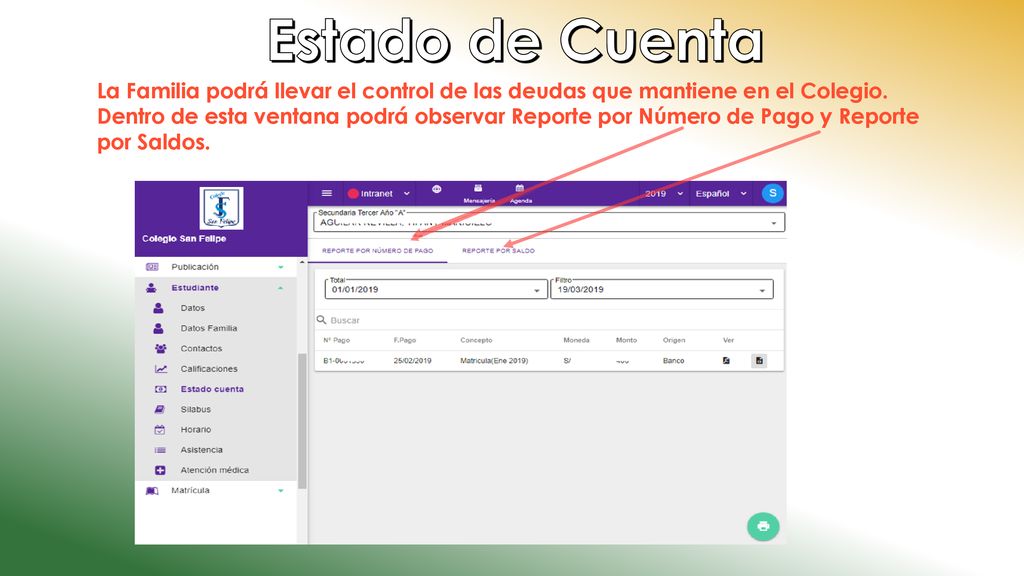Open Asistencia in the sidebar
This screenshot has height=576, width=1024.
pyautogui.click(x=202, y=449)
